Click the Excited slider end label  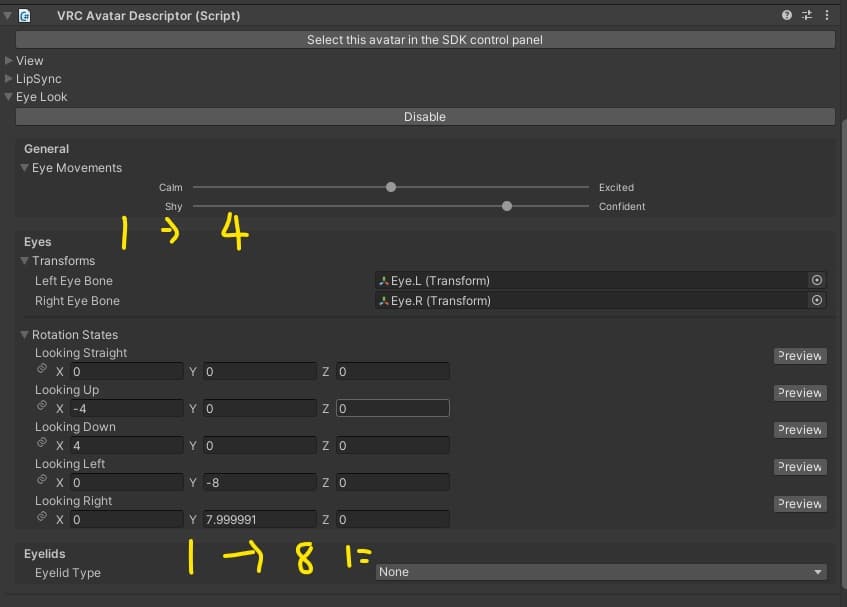(x=616, y=187)
